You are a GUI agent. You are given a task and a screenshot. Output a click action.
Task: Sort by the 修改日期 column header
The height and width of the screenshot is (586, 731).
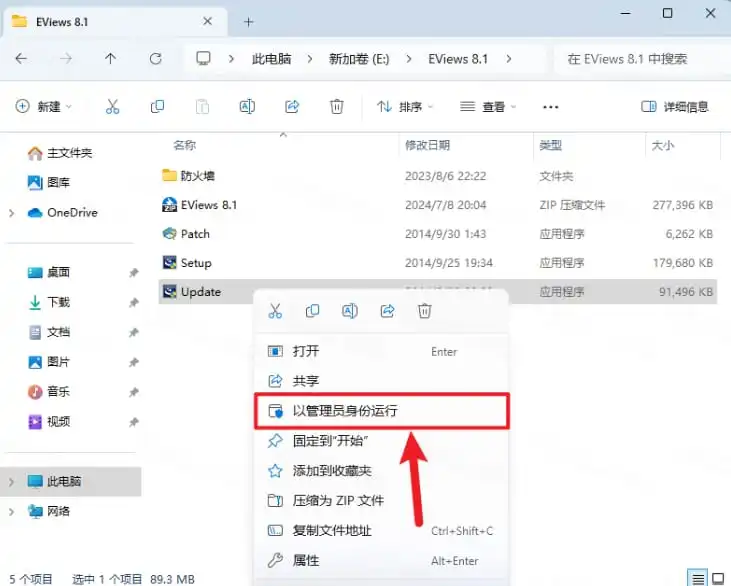[x=428, y=145]
